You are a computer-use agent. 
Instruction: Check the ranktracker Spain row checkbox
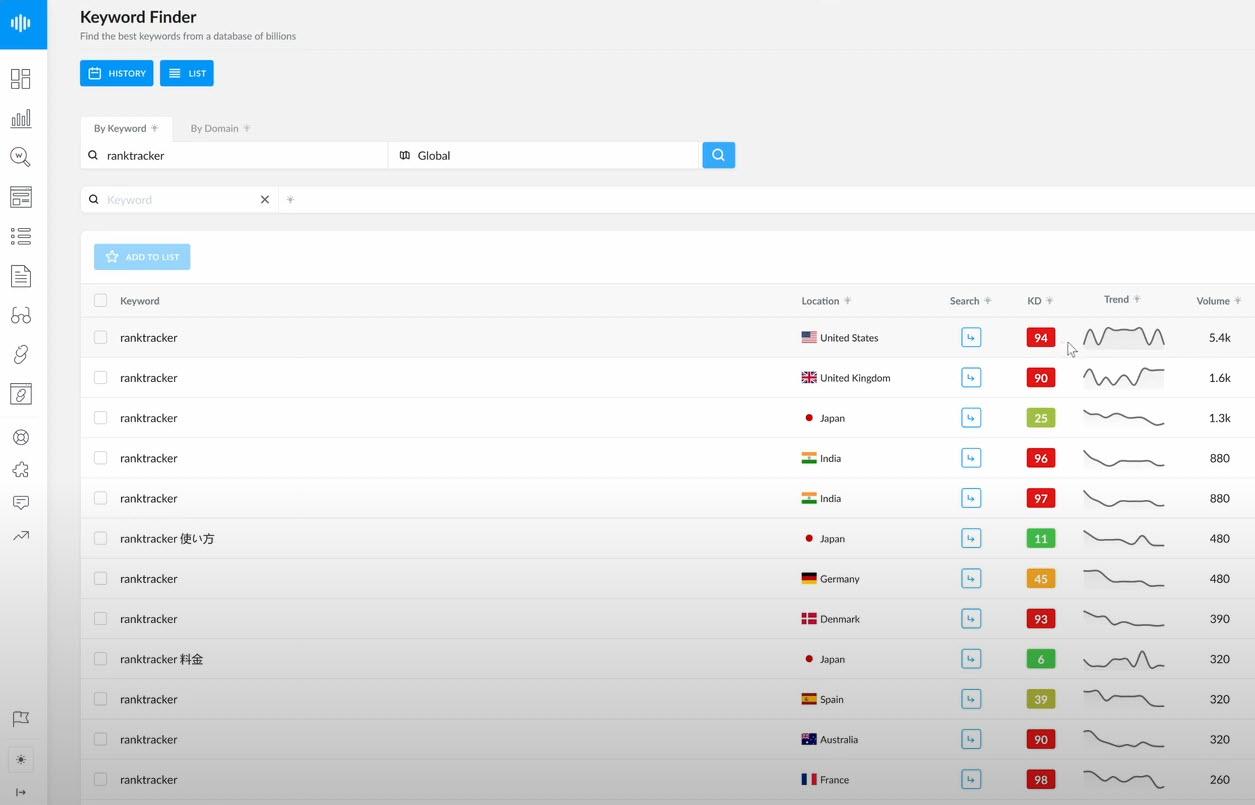pos(100,699)
